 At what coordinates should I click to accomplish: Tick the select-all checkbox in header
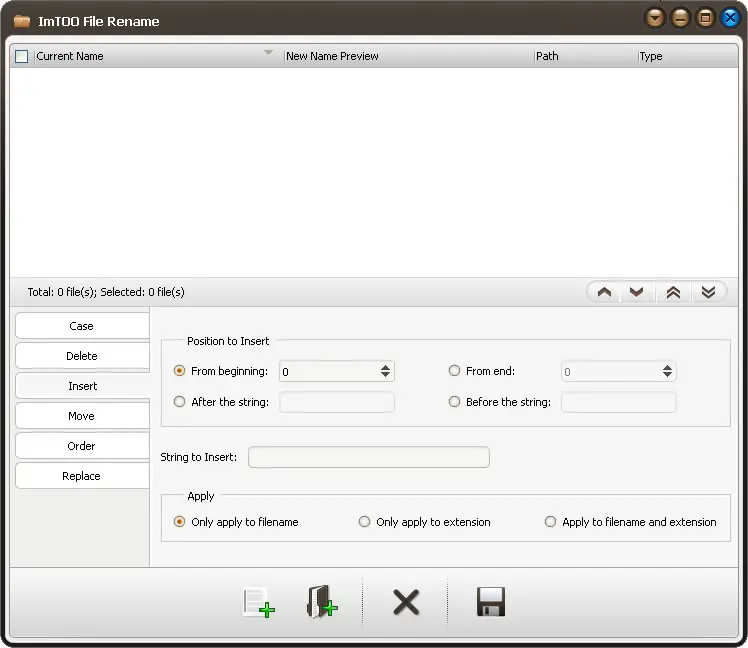click(21, 56)
